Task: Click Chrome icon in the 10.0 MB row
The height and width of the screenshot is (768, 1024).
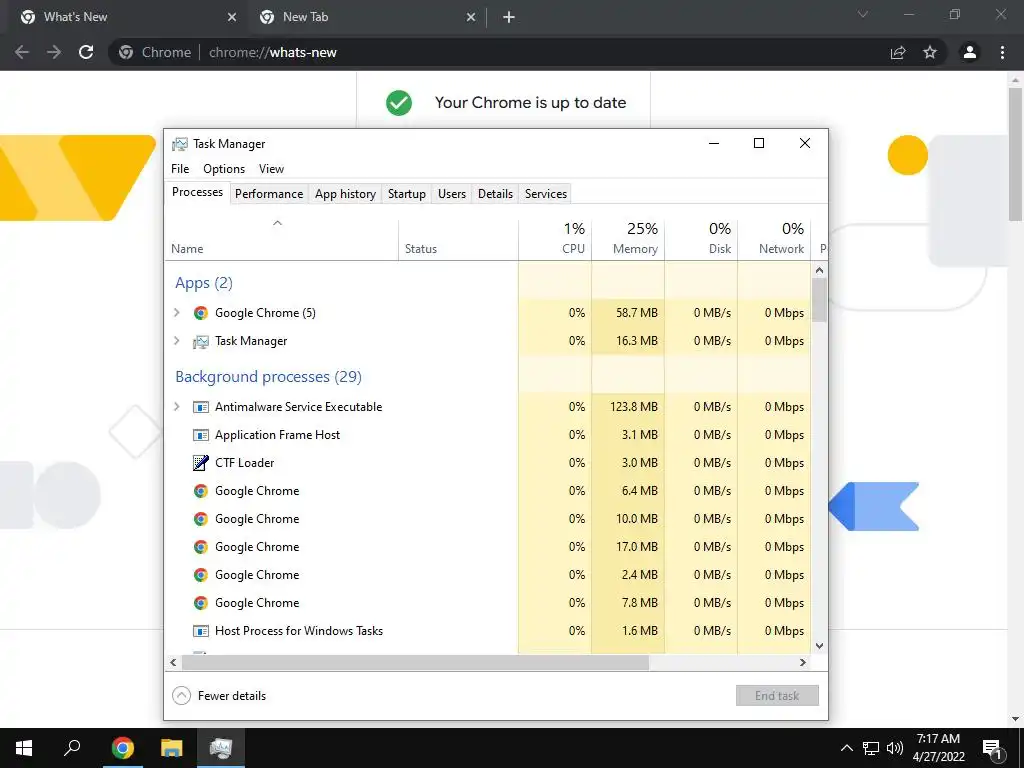Action: 200,519
